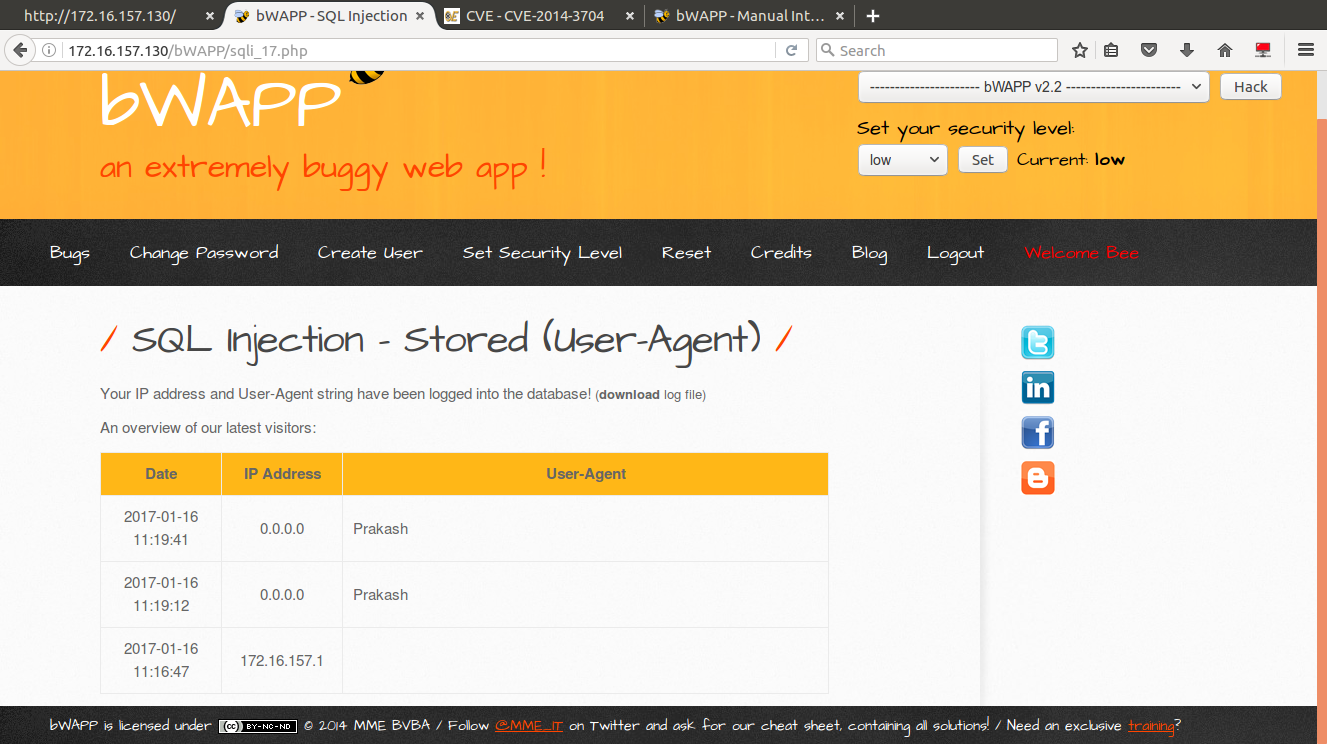Open the security level dropdown showing low

pyautogui.click(x=902, y=159)
